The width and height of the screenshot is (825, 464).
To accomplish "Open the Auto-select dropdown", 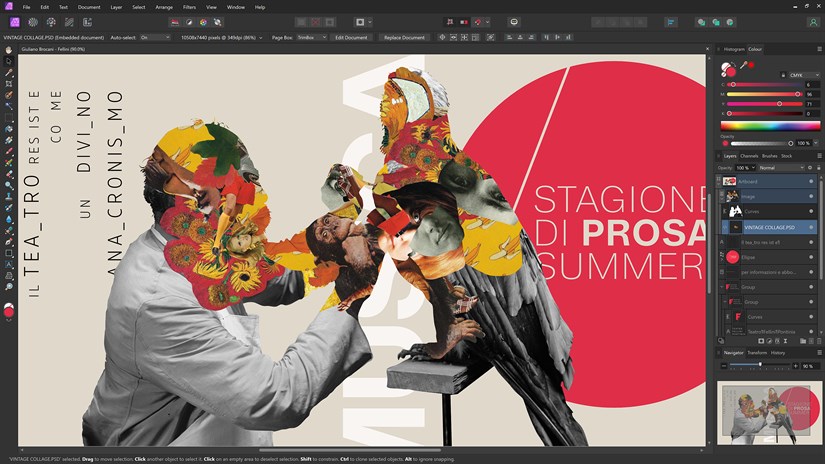I will coord(155,37).
